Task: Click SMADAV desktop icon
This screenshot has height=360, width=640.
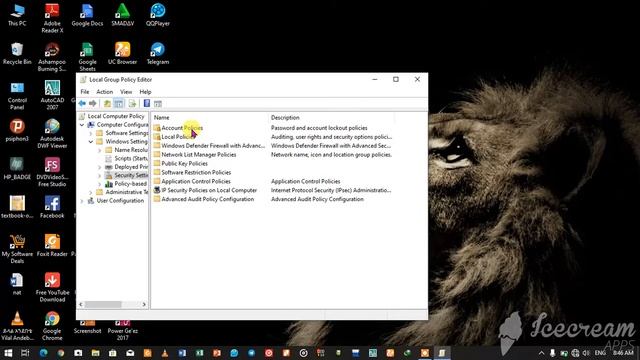Action: pyautogui.click(x=122, y=15)
